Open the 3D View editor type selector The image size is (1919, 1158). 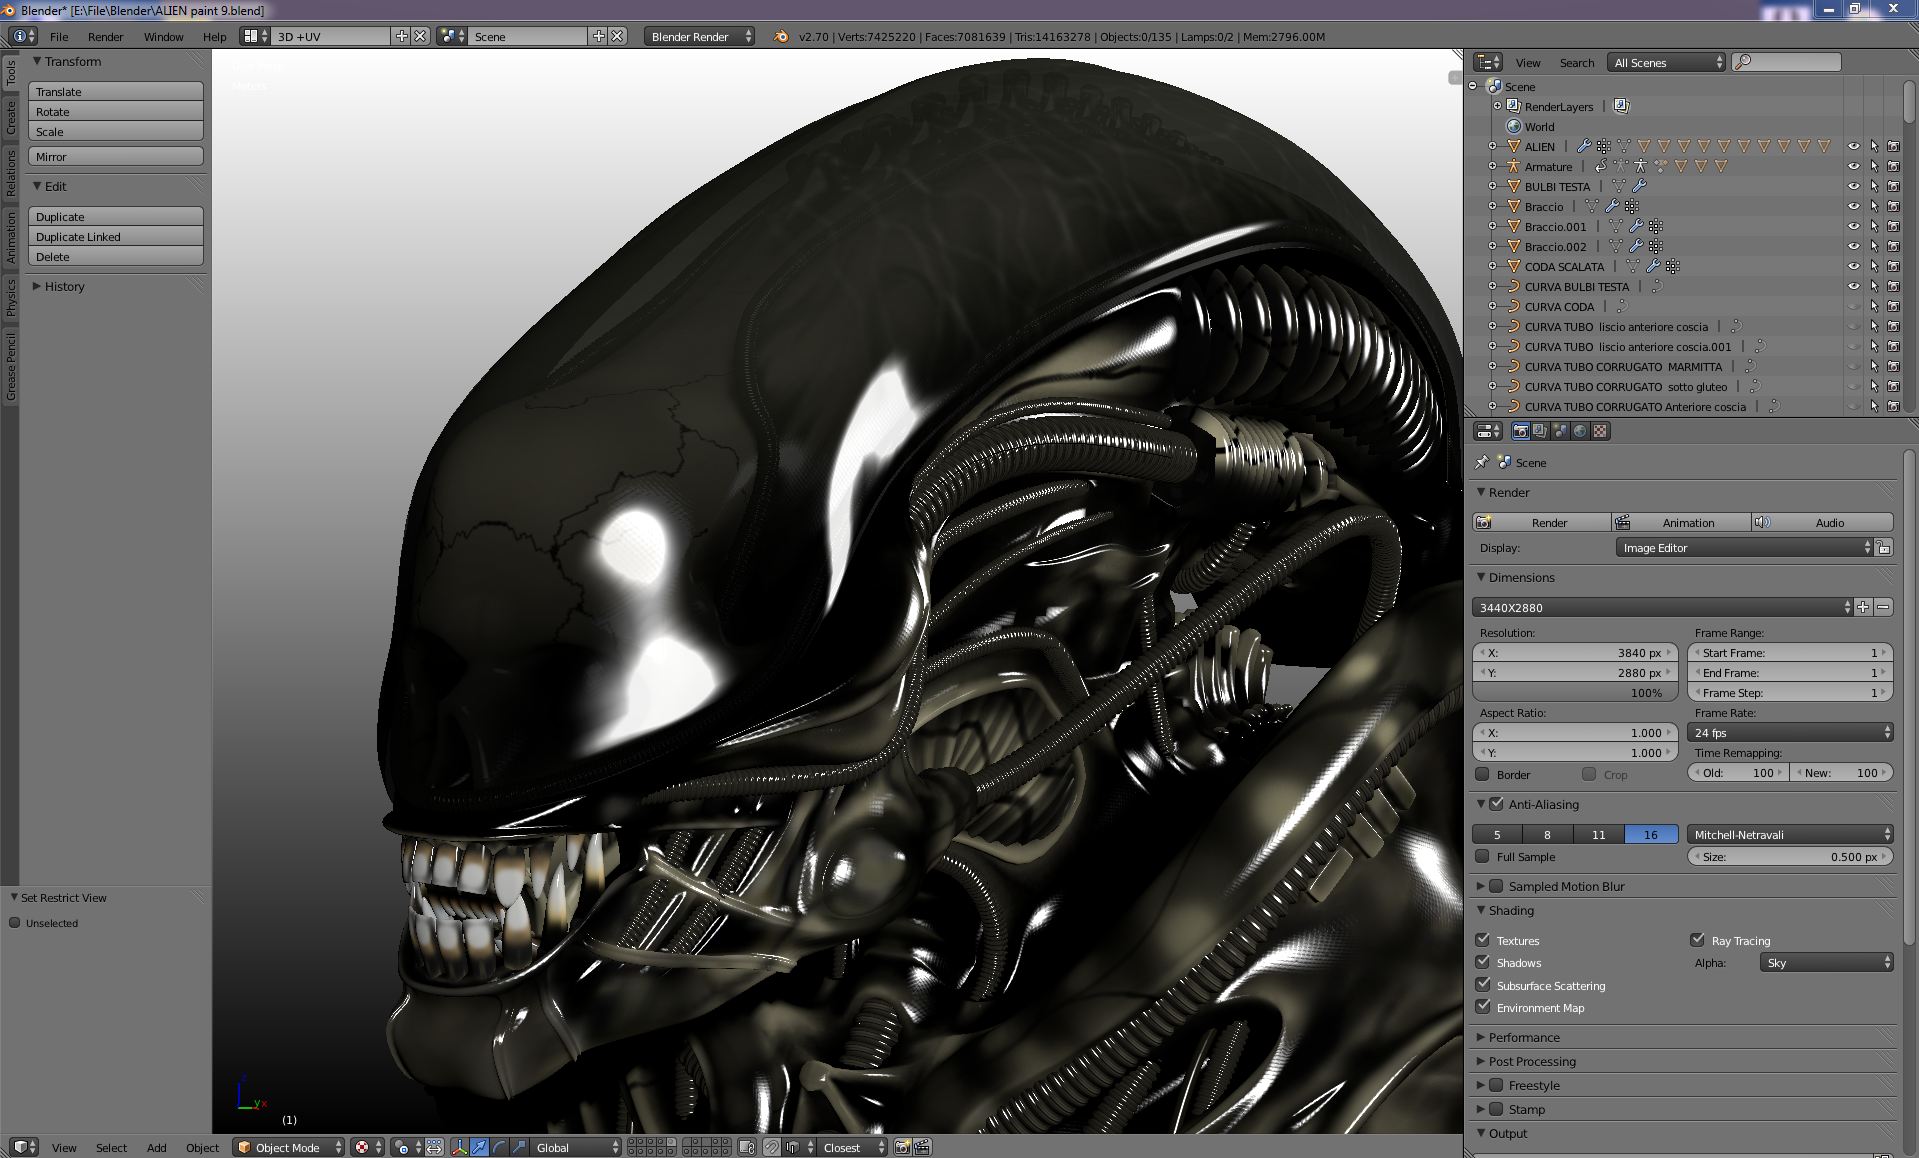[23, 1147]
